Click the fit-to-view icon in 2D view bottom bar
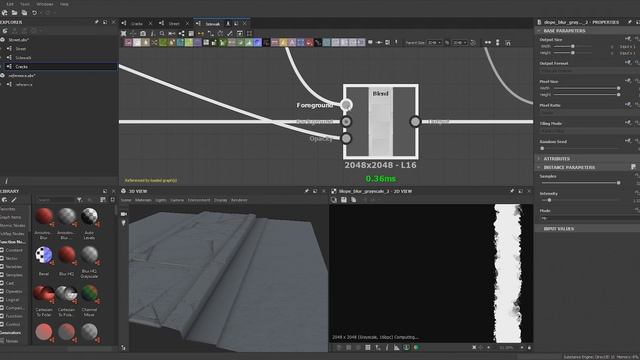Viewport: 640px width, 360px height. click(x=474, y=348)
